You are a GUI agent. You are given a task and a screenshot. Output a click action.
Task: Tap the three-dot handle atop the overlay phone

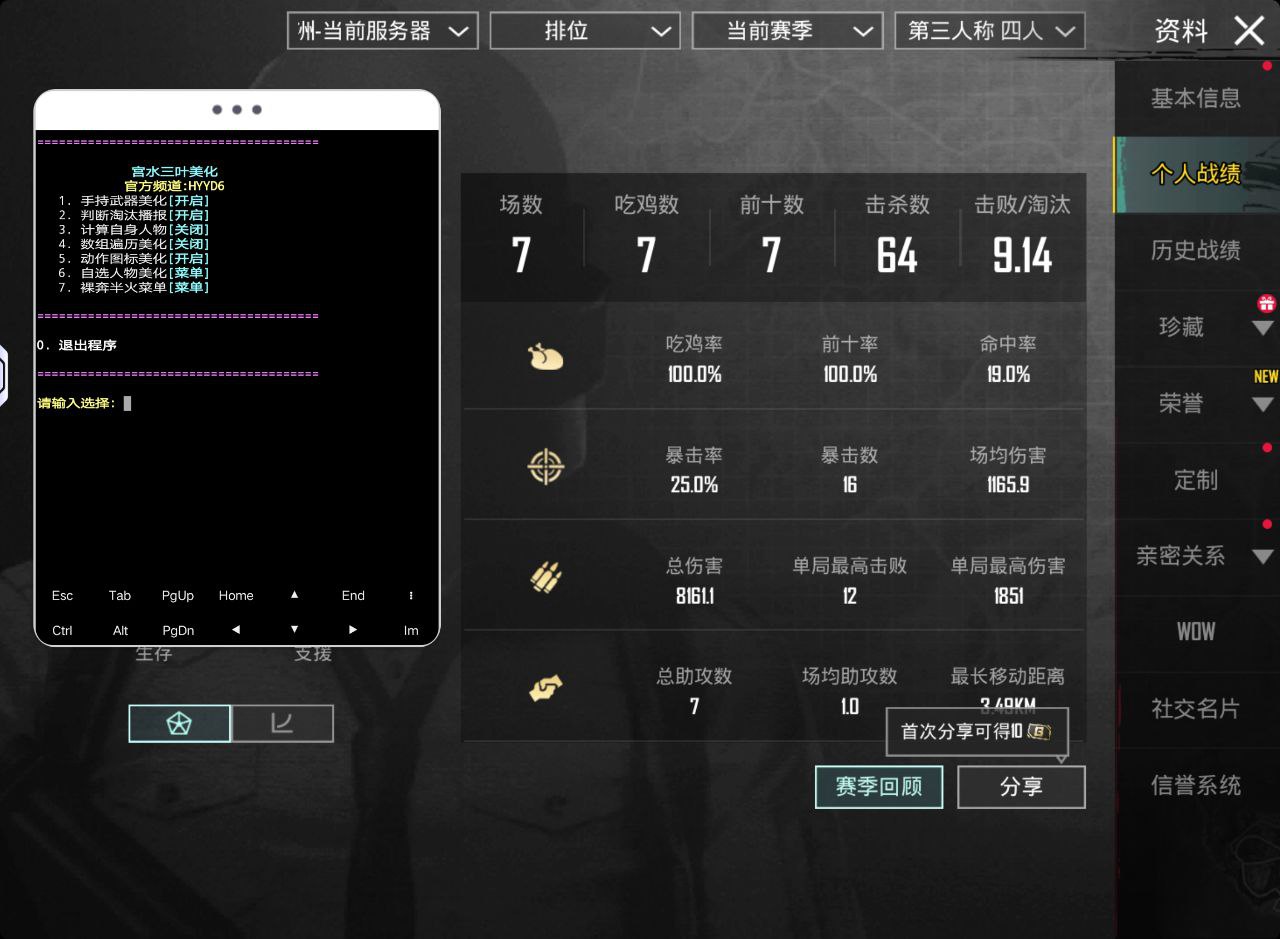tap(237, 110)
